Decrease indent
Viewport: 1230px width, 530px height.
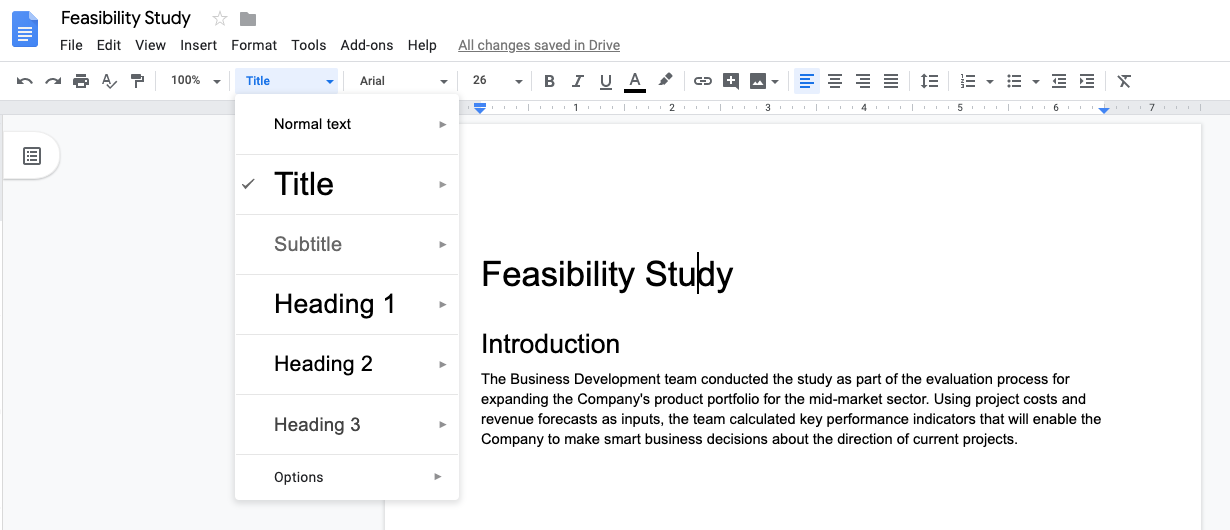point(1059,81)
